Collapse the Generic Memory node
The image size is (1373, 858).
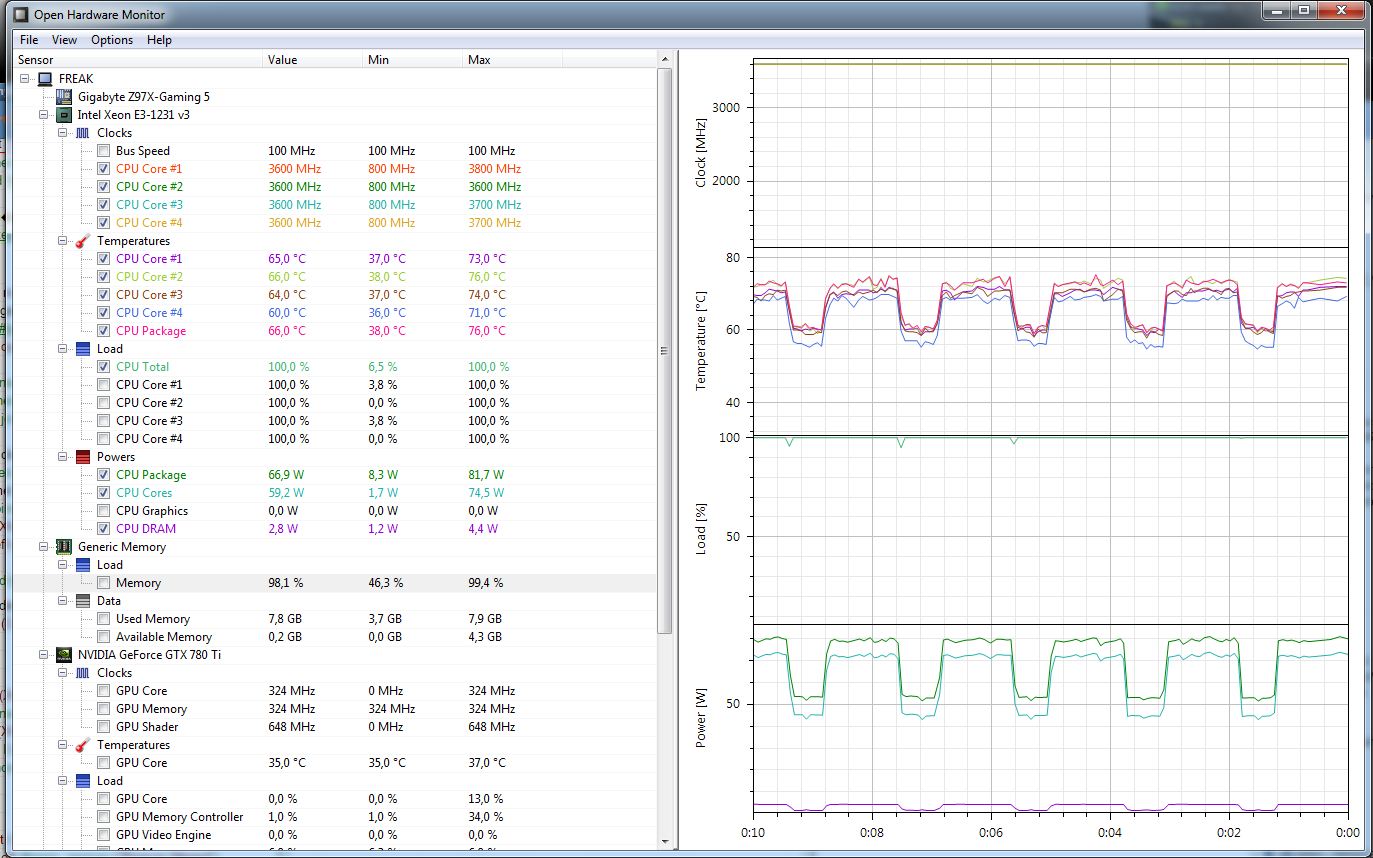(44, 547)
